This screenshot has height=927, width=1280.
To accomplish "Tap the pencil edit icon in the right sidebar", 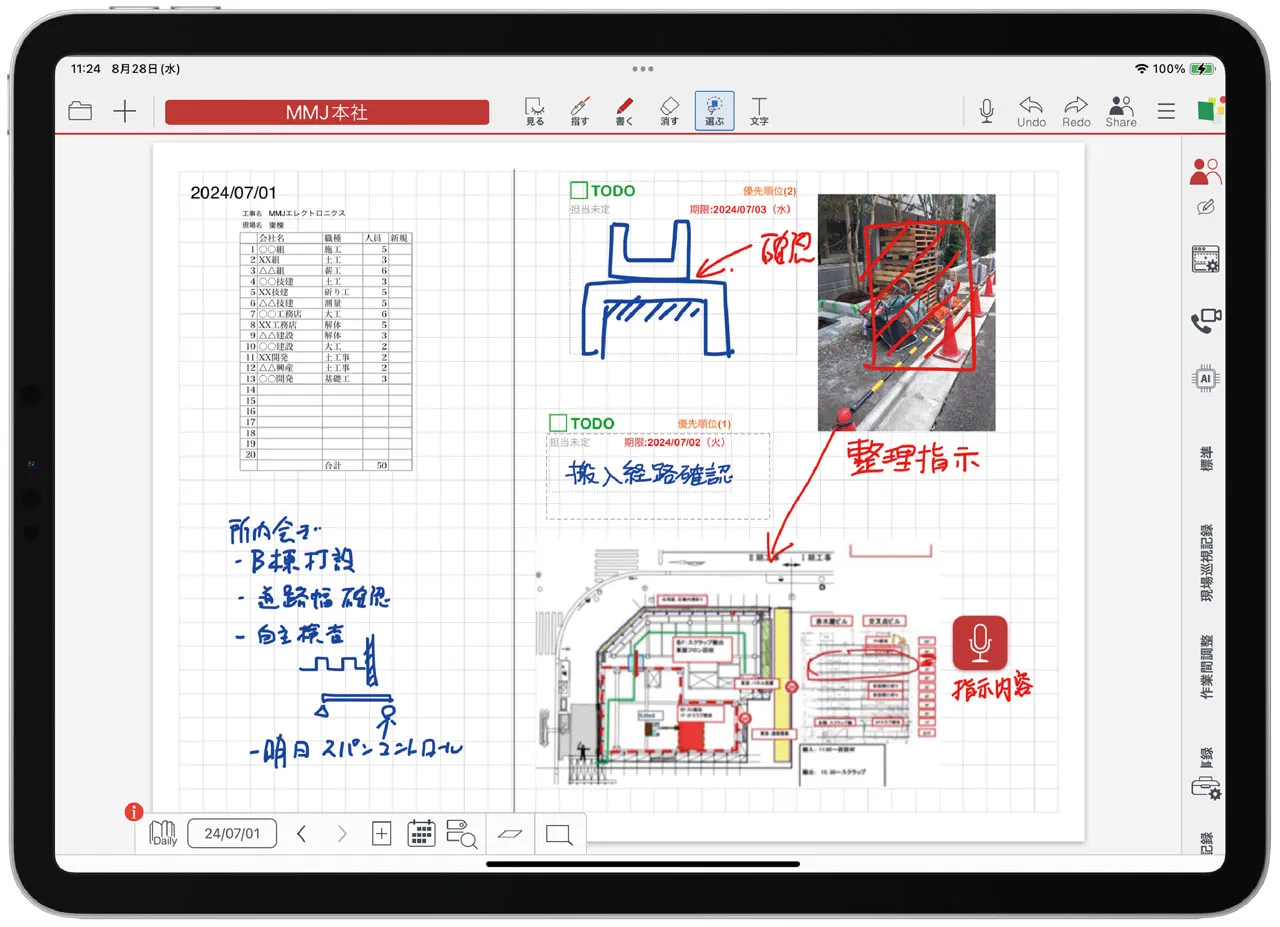I will click(x=1206, y=208).
